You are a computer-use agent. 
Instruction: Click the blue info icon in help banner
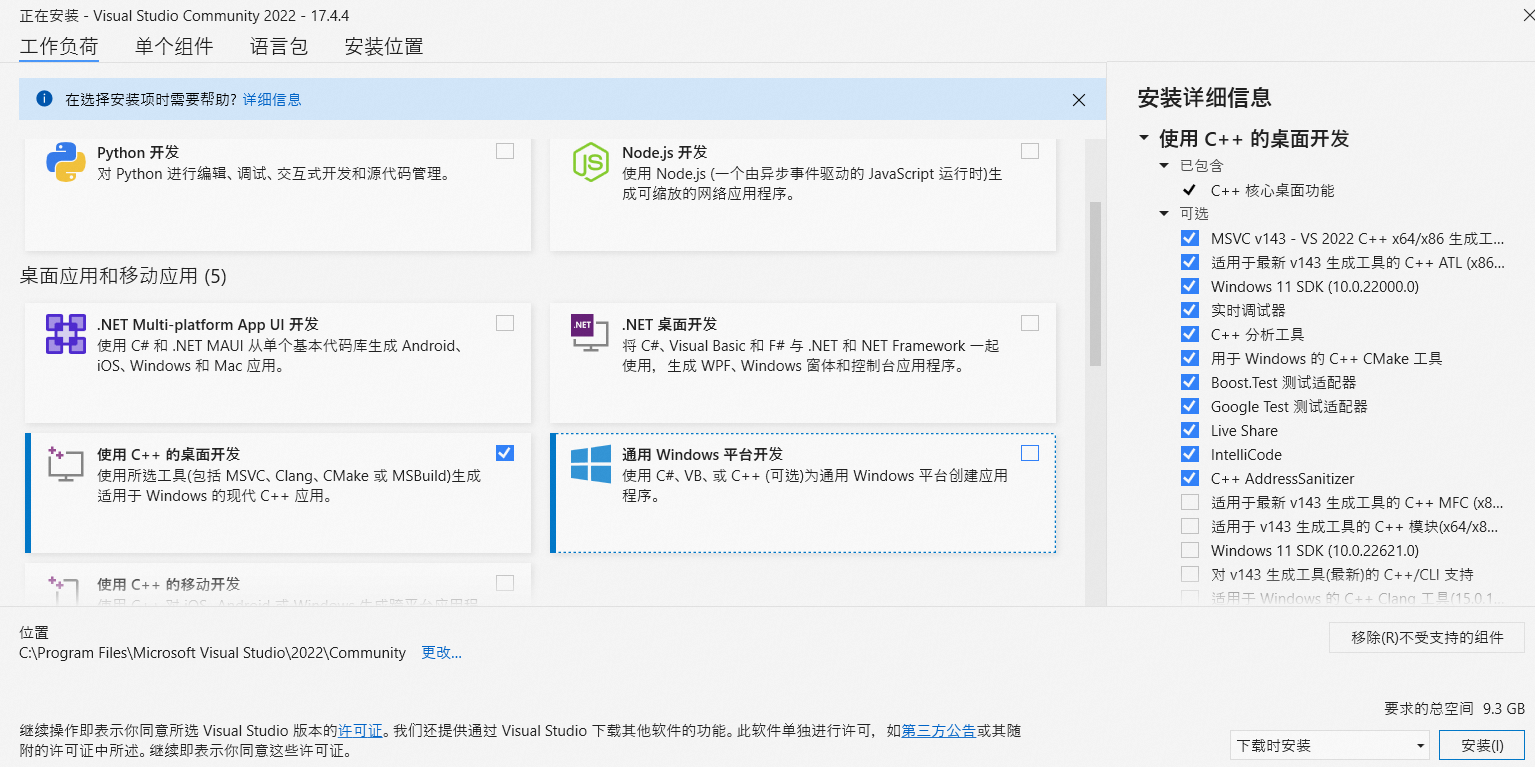point(44,99)
